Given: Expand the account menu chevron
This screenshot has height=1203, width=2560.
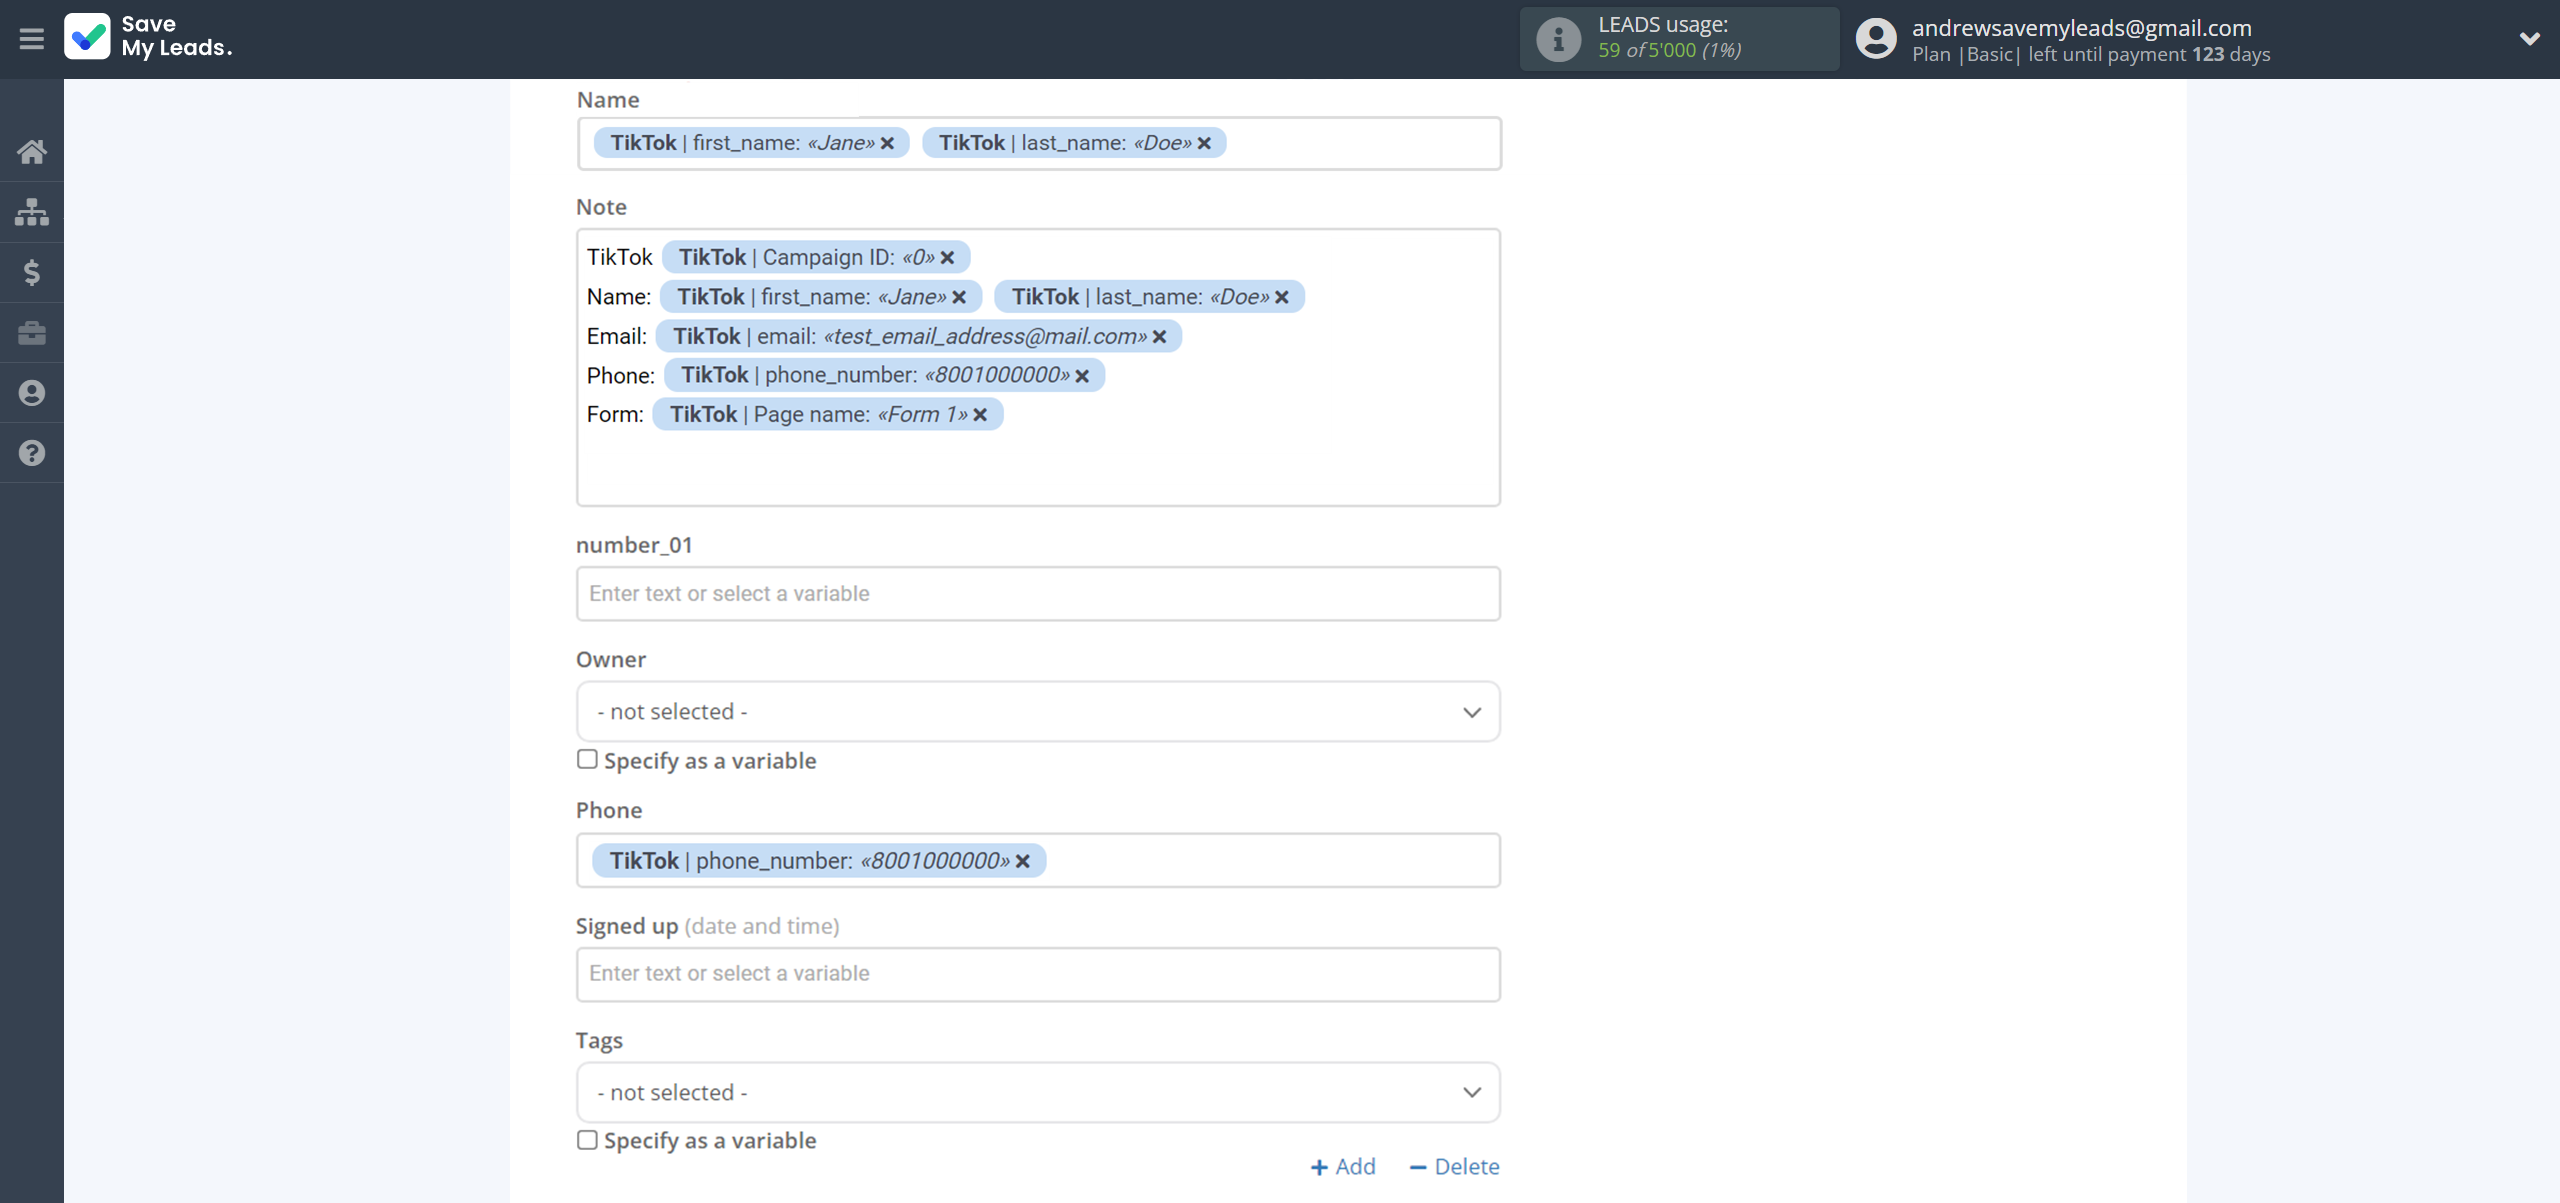Looking at the screenshot, I should (2529, 39).
